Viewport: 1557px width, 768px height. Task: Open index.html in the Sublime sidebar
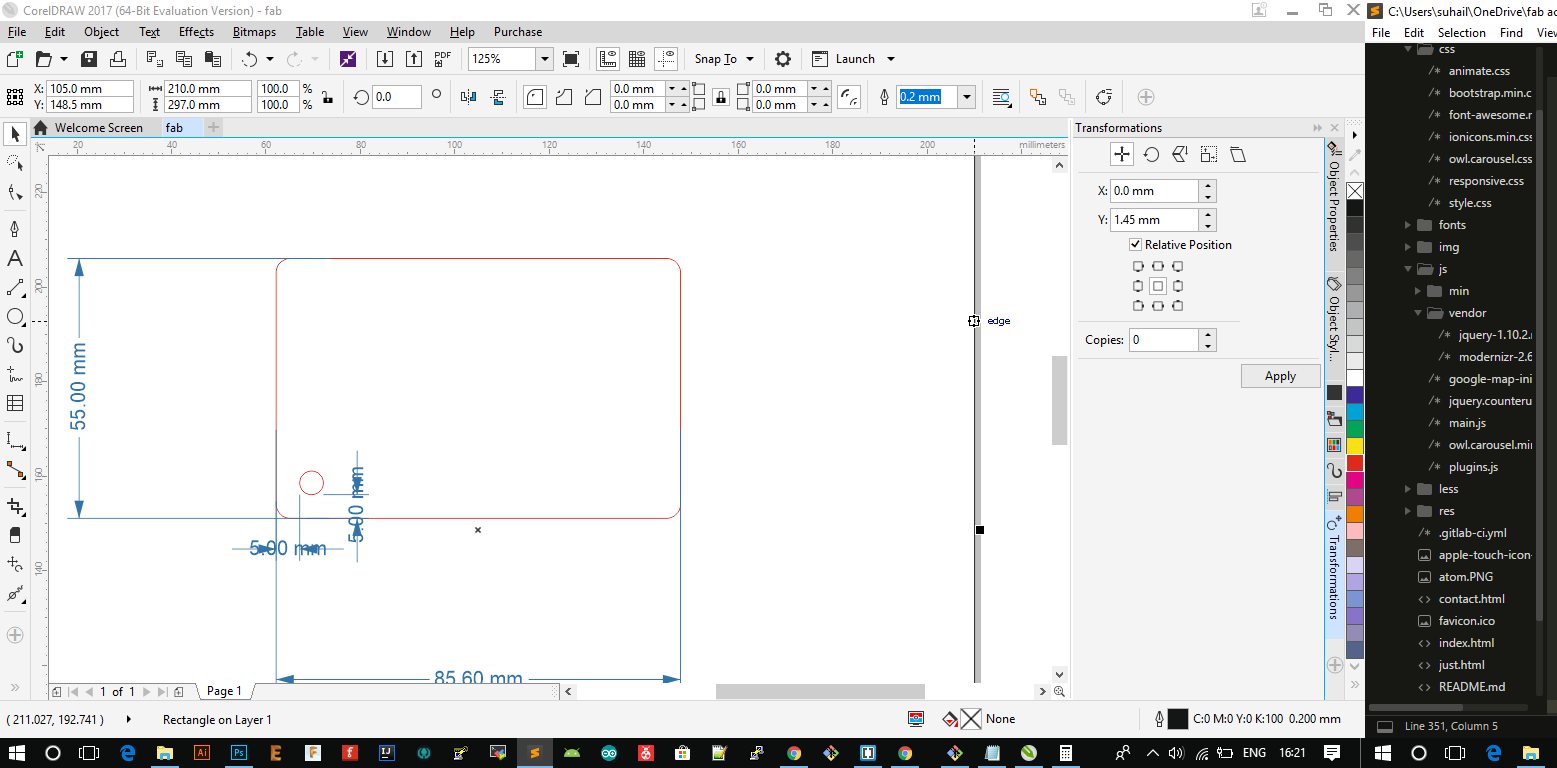click(x=1466, y=643)
